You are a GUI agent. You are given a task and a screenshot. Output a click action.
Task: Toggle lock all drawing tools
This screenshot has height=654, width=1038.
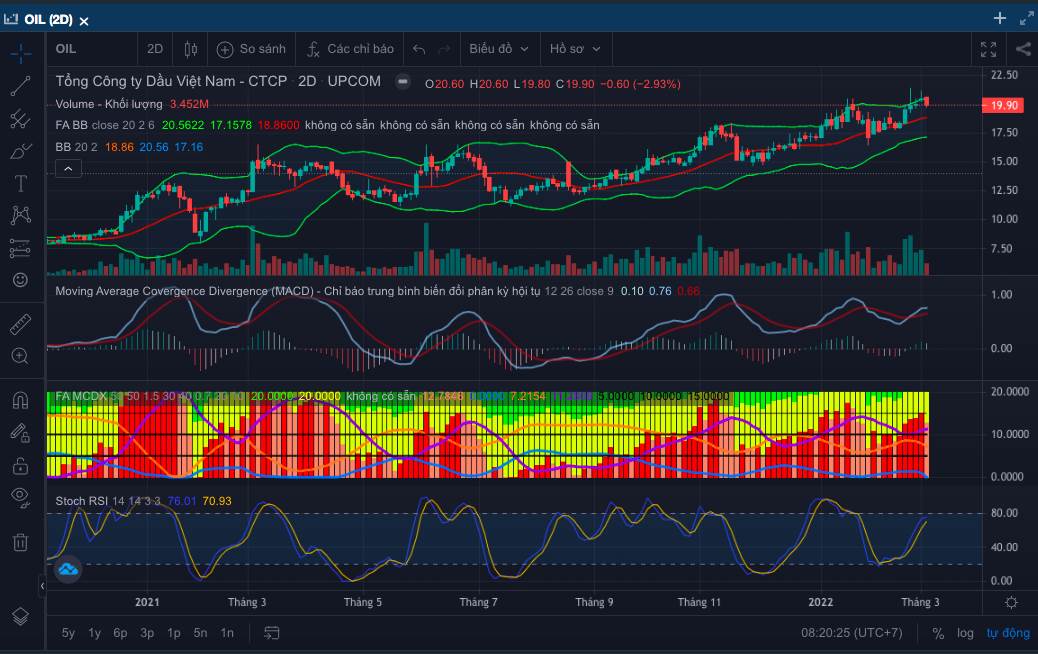click(21, 465)
